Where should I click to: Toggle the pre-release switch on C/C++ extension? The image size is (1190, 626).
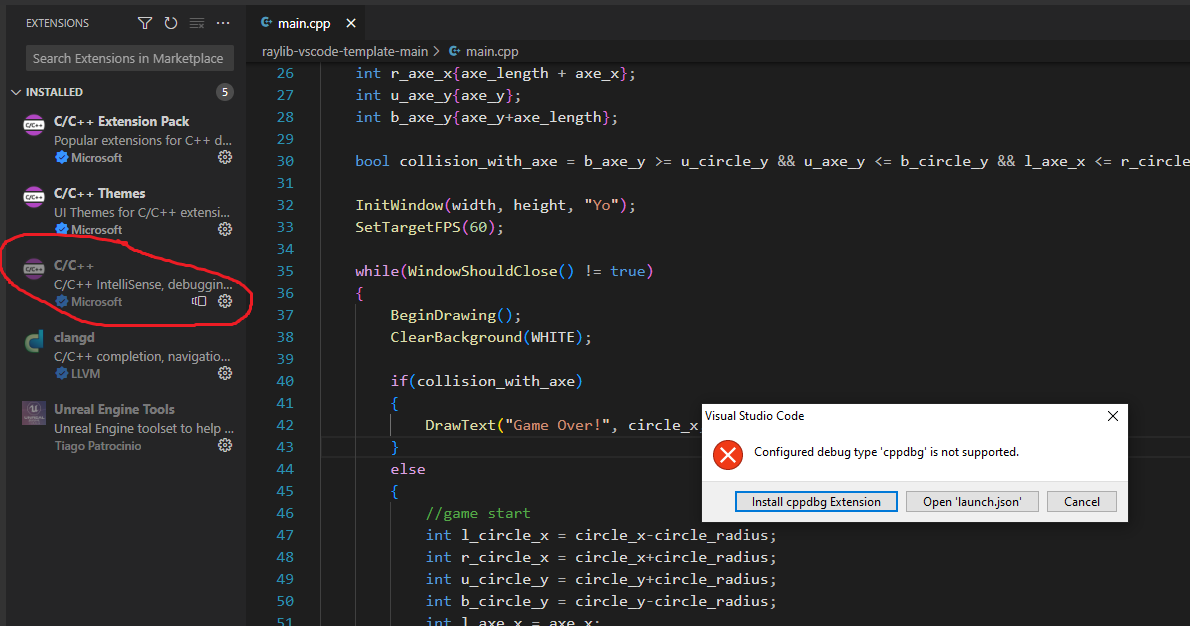coord(199,301)
